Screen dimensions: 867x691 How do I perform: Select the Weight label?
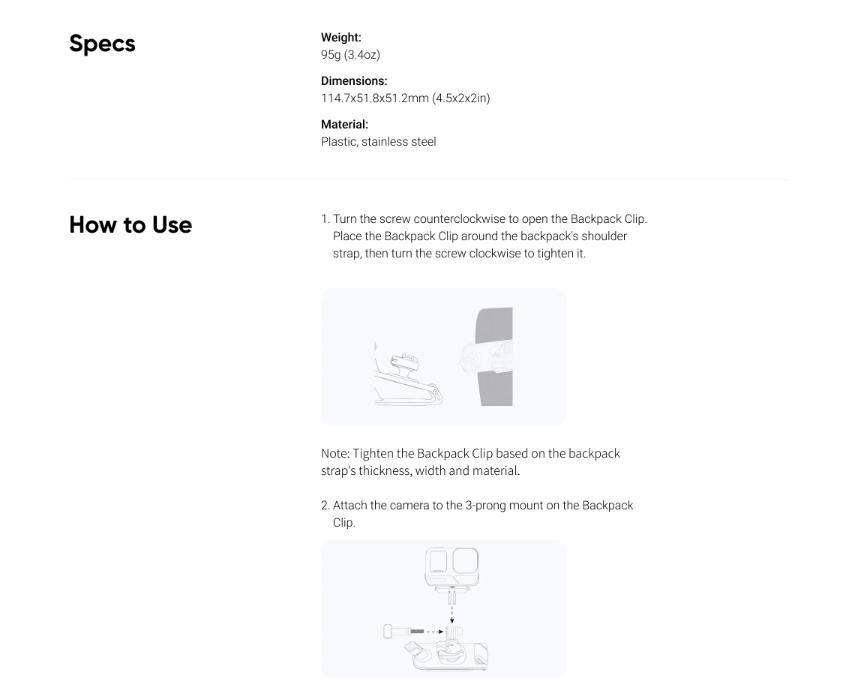341,38
